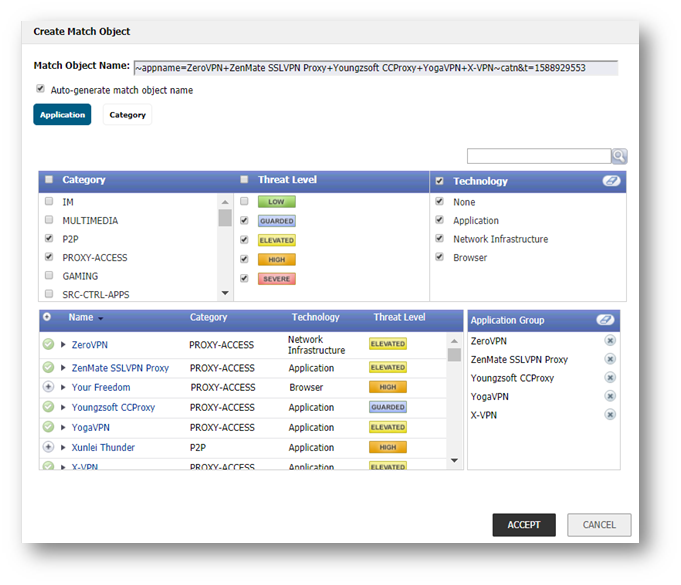This screenshot has width=681, height=585.
Task: Toggle Auto-generate match object name checkbox
Action: click(40, 89)
